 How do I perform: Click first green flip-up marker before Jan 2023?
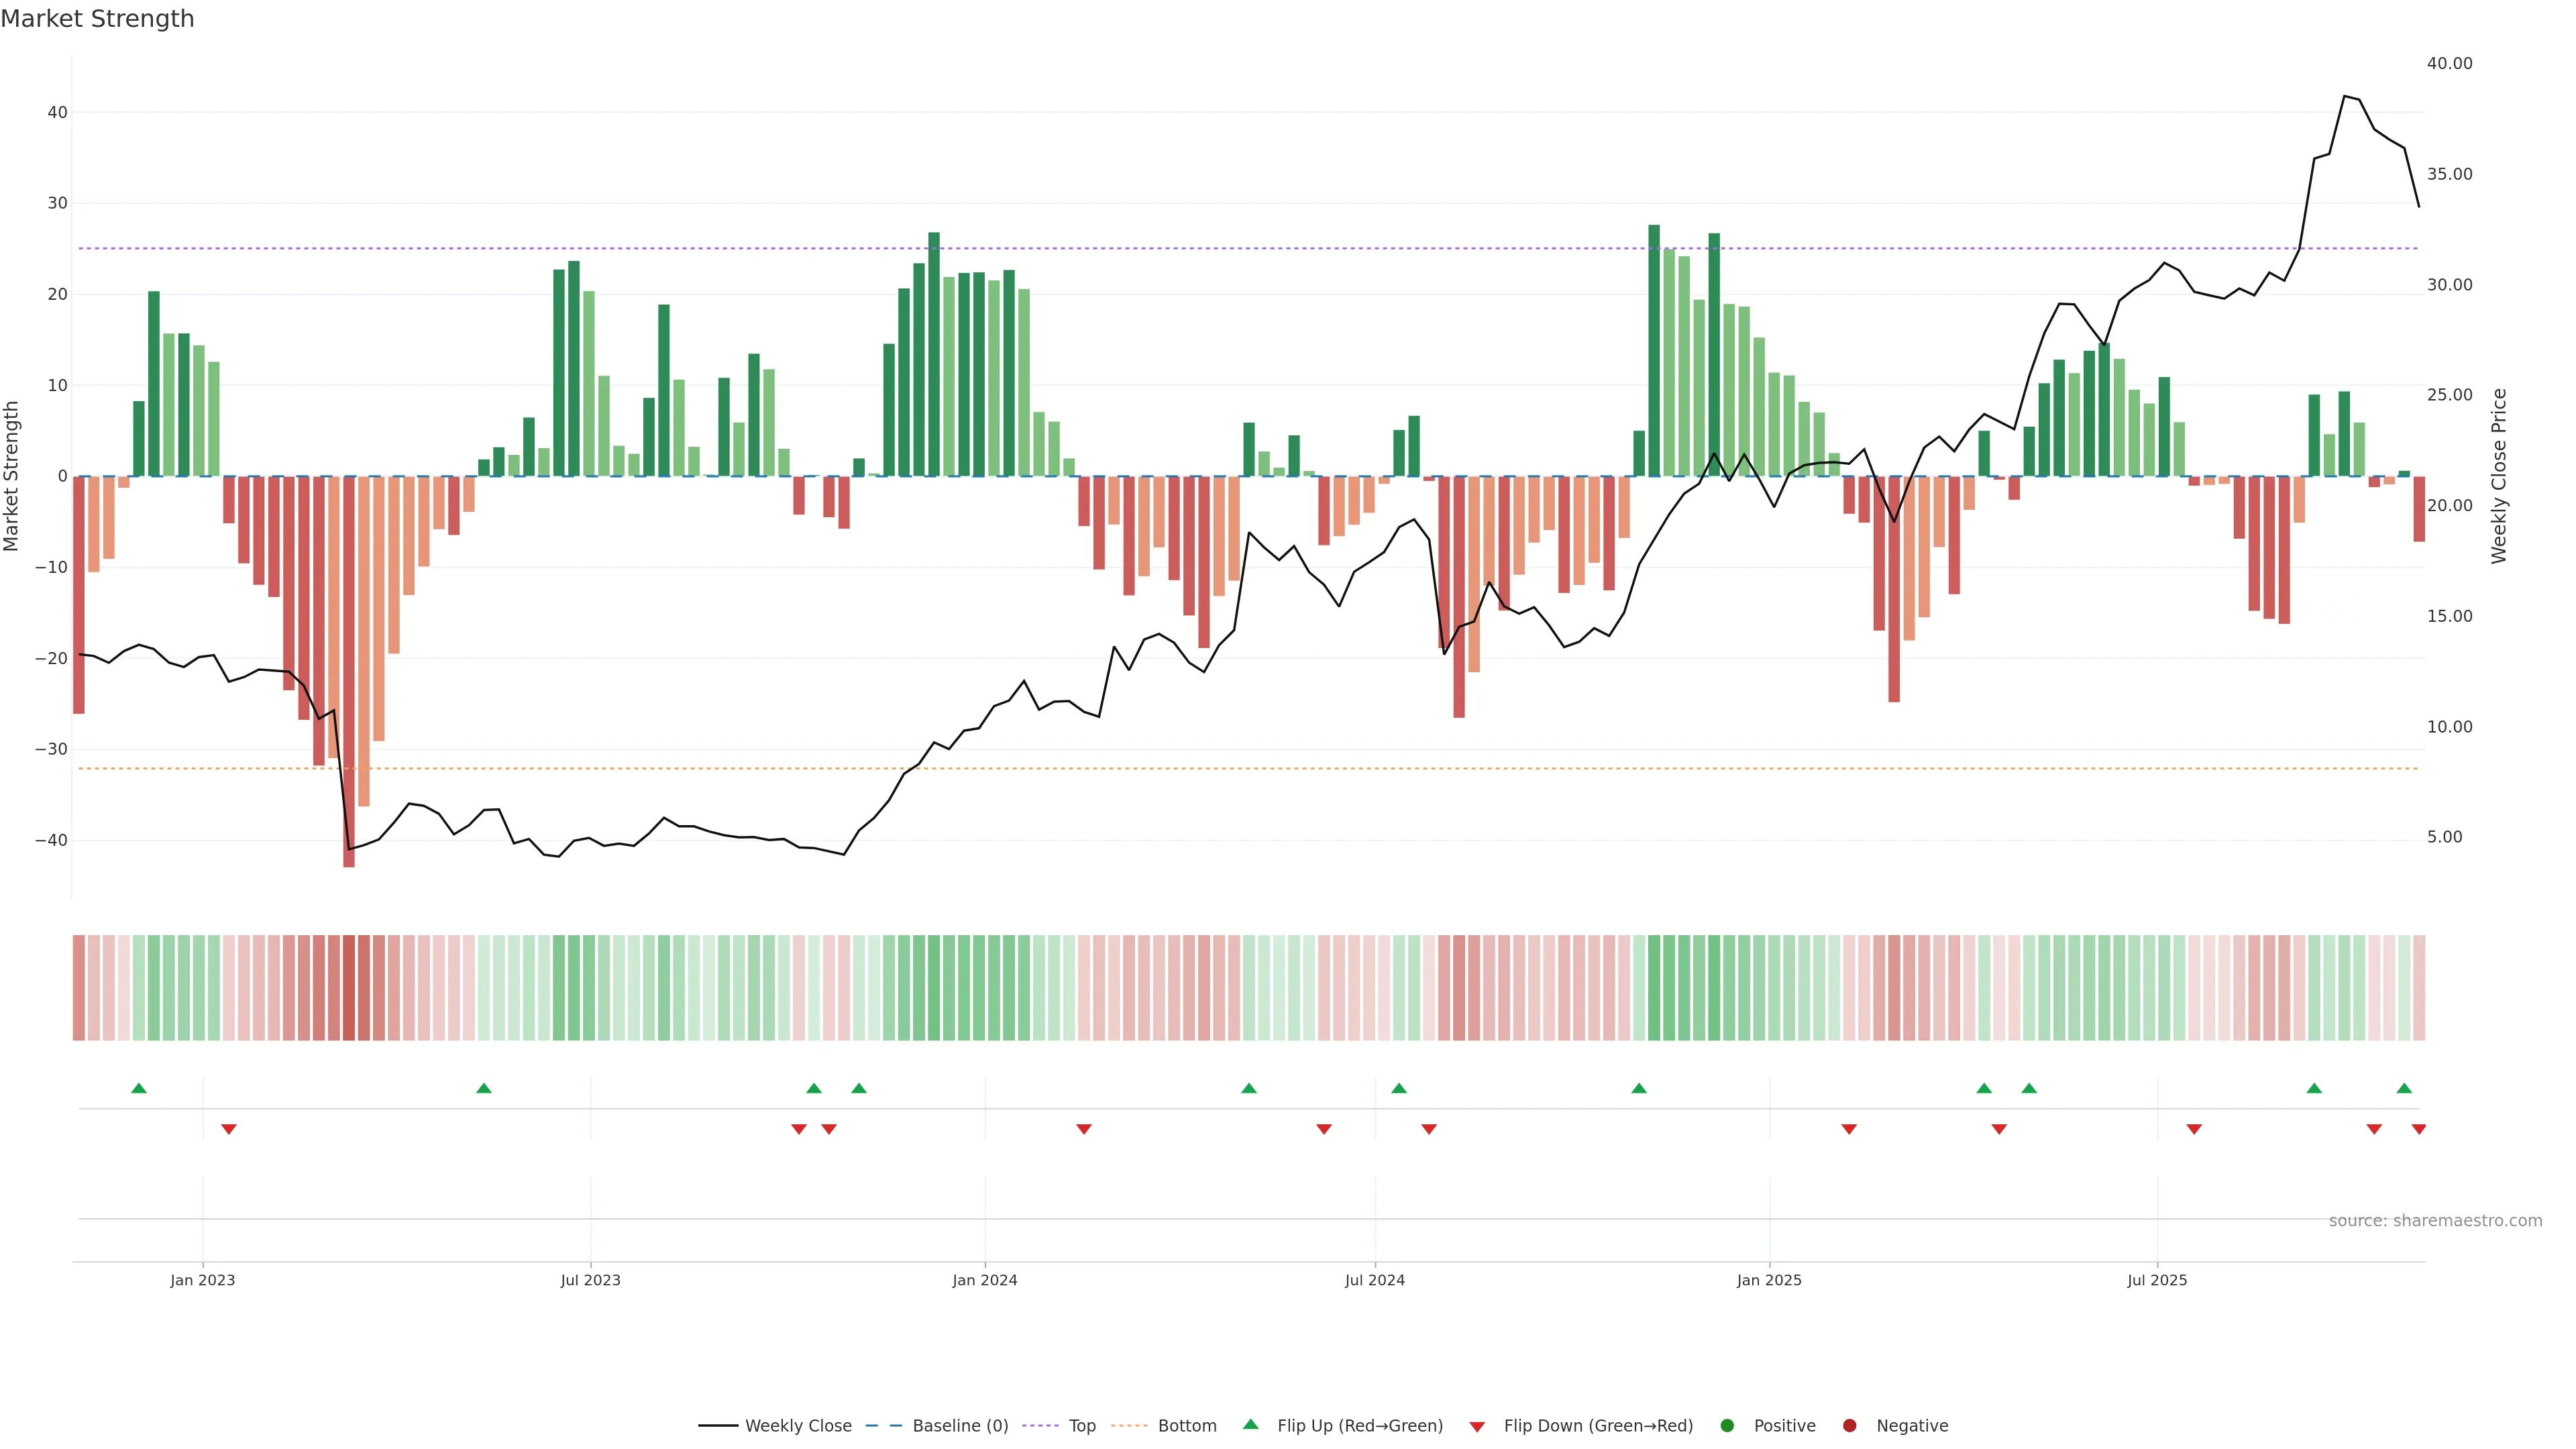139,1088
